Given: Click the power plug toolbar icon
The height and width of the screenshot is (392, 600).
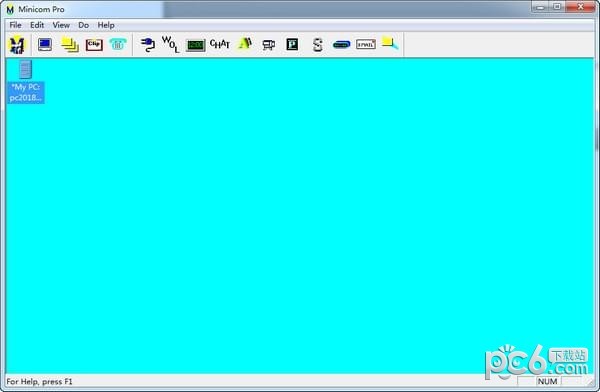Looking at the screenshot, I should (x=148, y=45).
